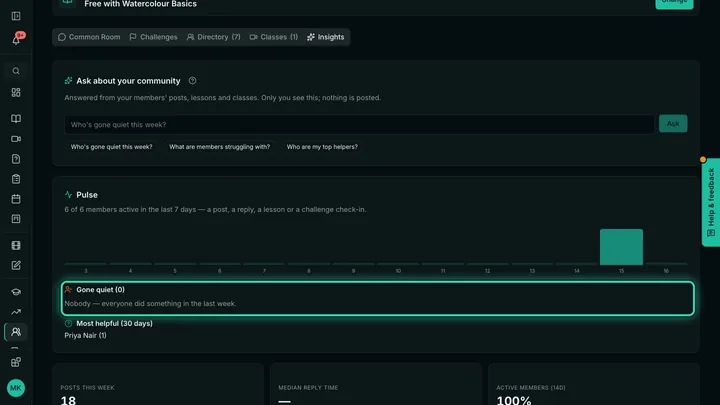Image resolution: width=720 pixels, height=405 pixels.
Task: Open the question-mark document icon
Action: 16,159
